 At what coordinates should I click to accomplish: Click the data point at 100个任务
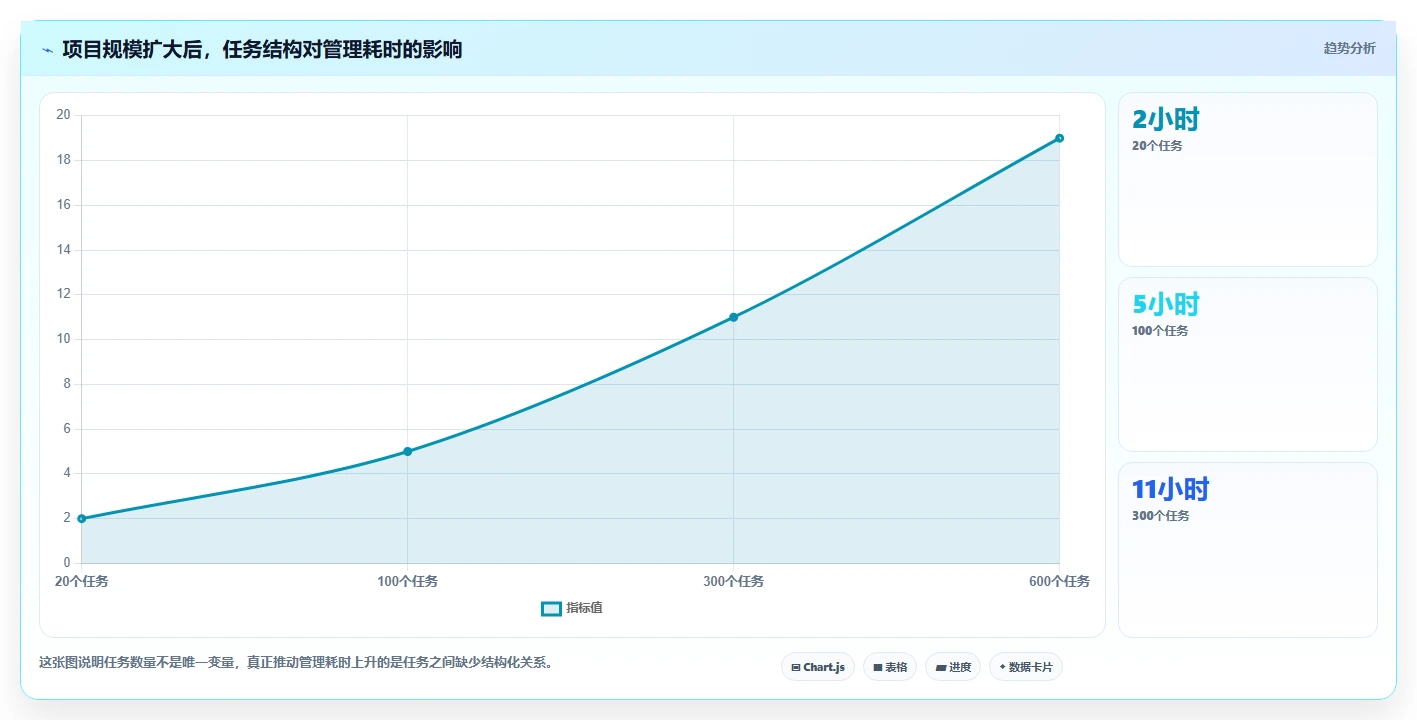[x=407, y=451]
